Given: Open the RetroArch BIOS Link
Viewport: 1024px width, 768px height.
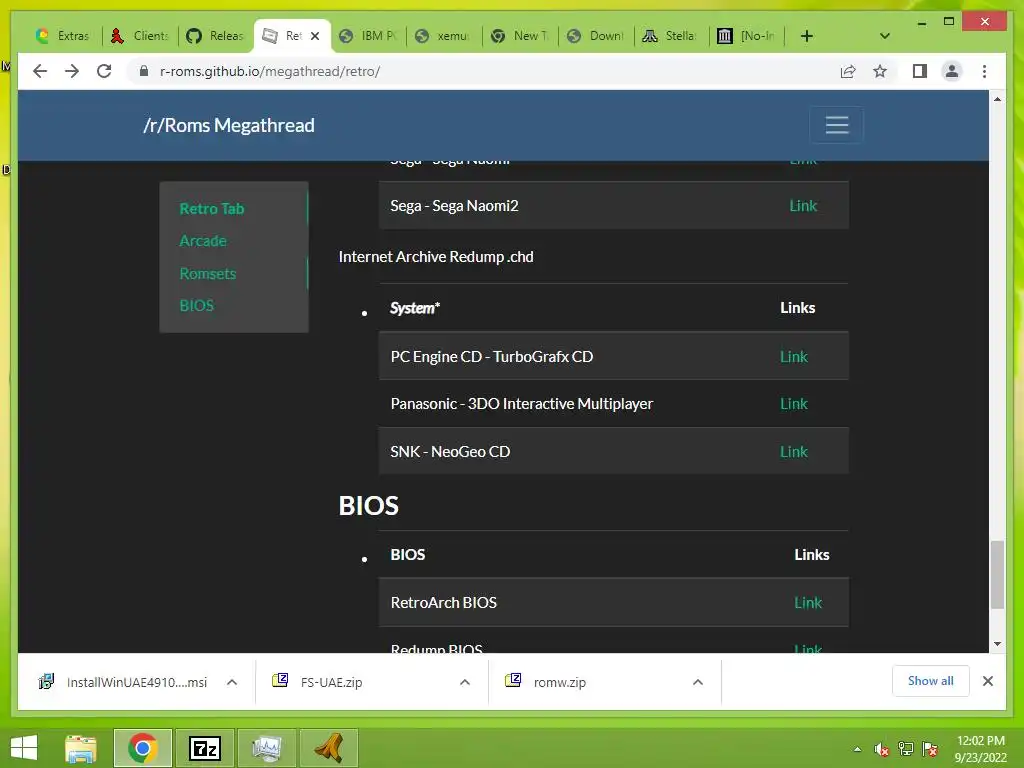Looking at the screenshot, I should pyautogui.click(x=808, y=602).
